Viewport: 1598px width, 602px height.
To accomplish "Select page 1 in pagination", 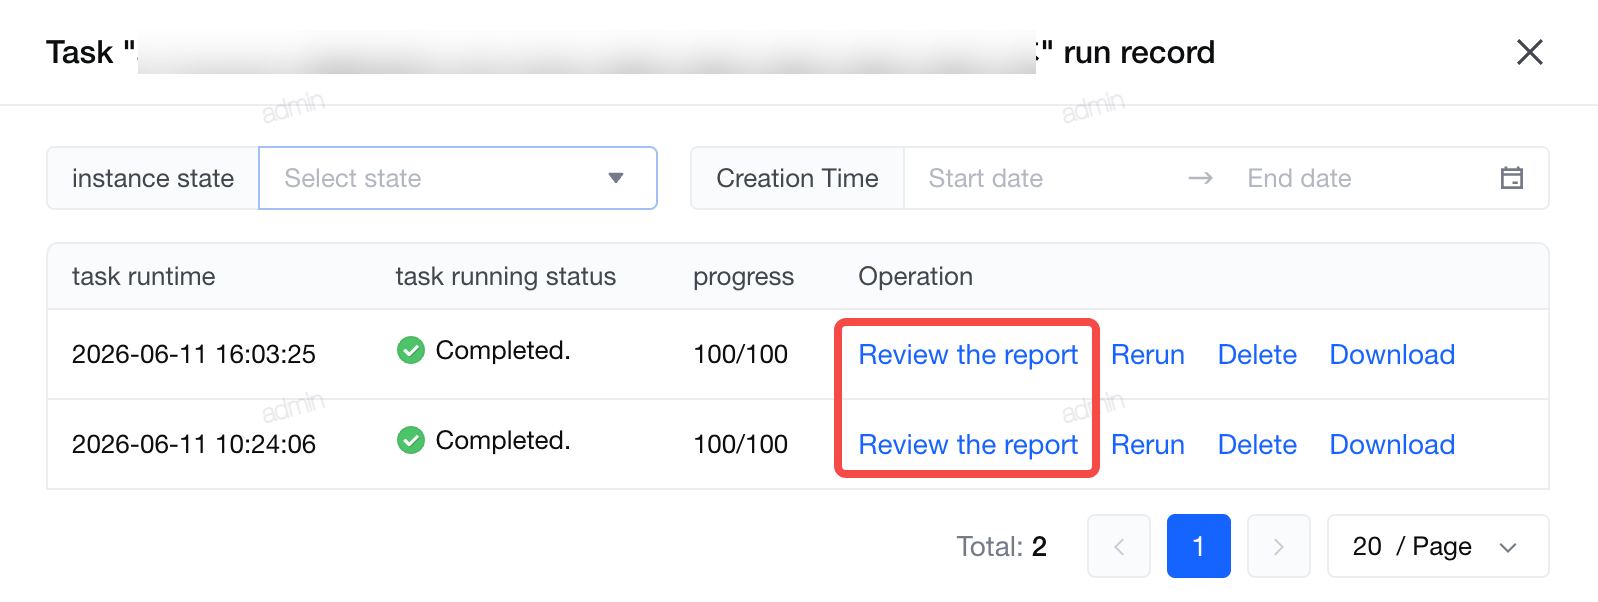I will tap(1199, 546).
